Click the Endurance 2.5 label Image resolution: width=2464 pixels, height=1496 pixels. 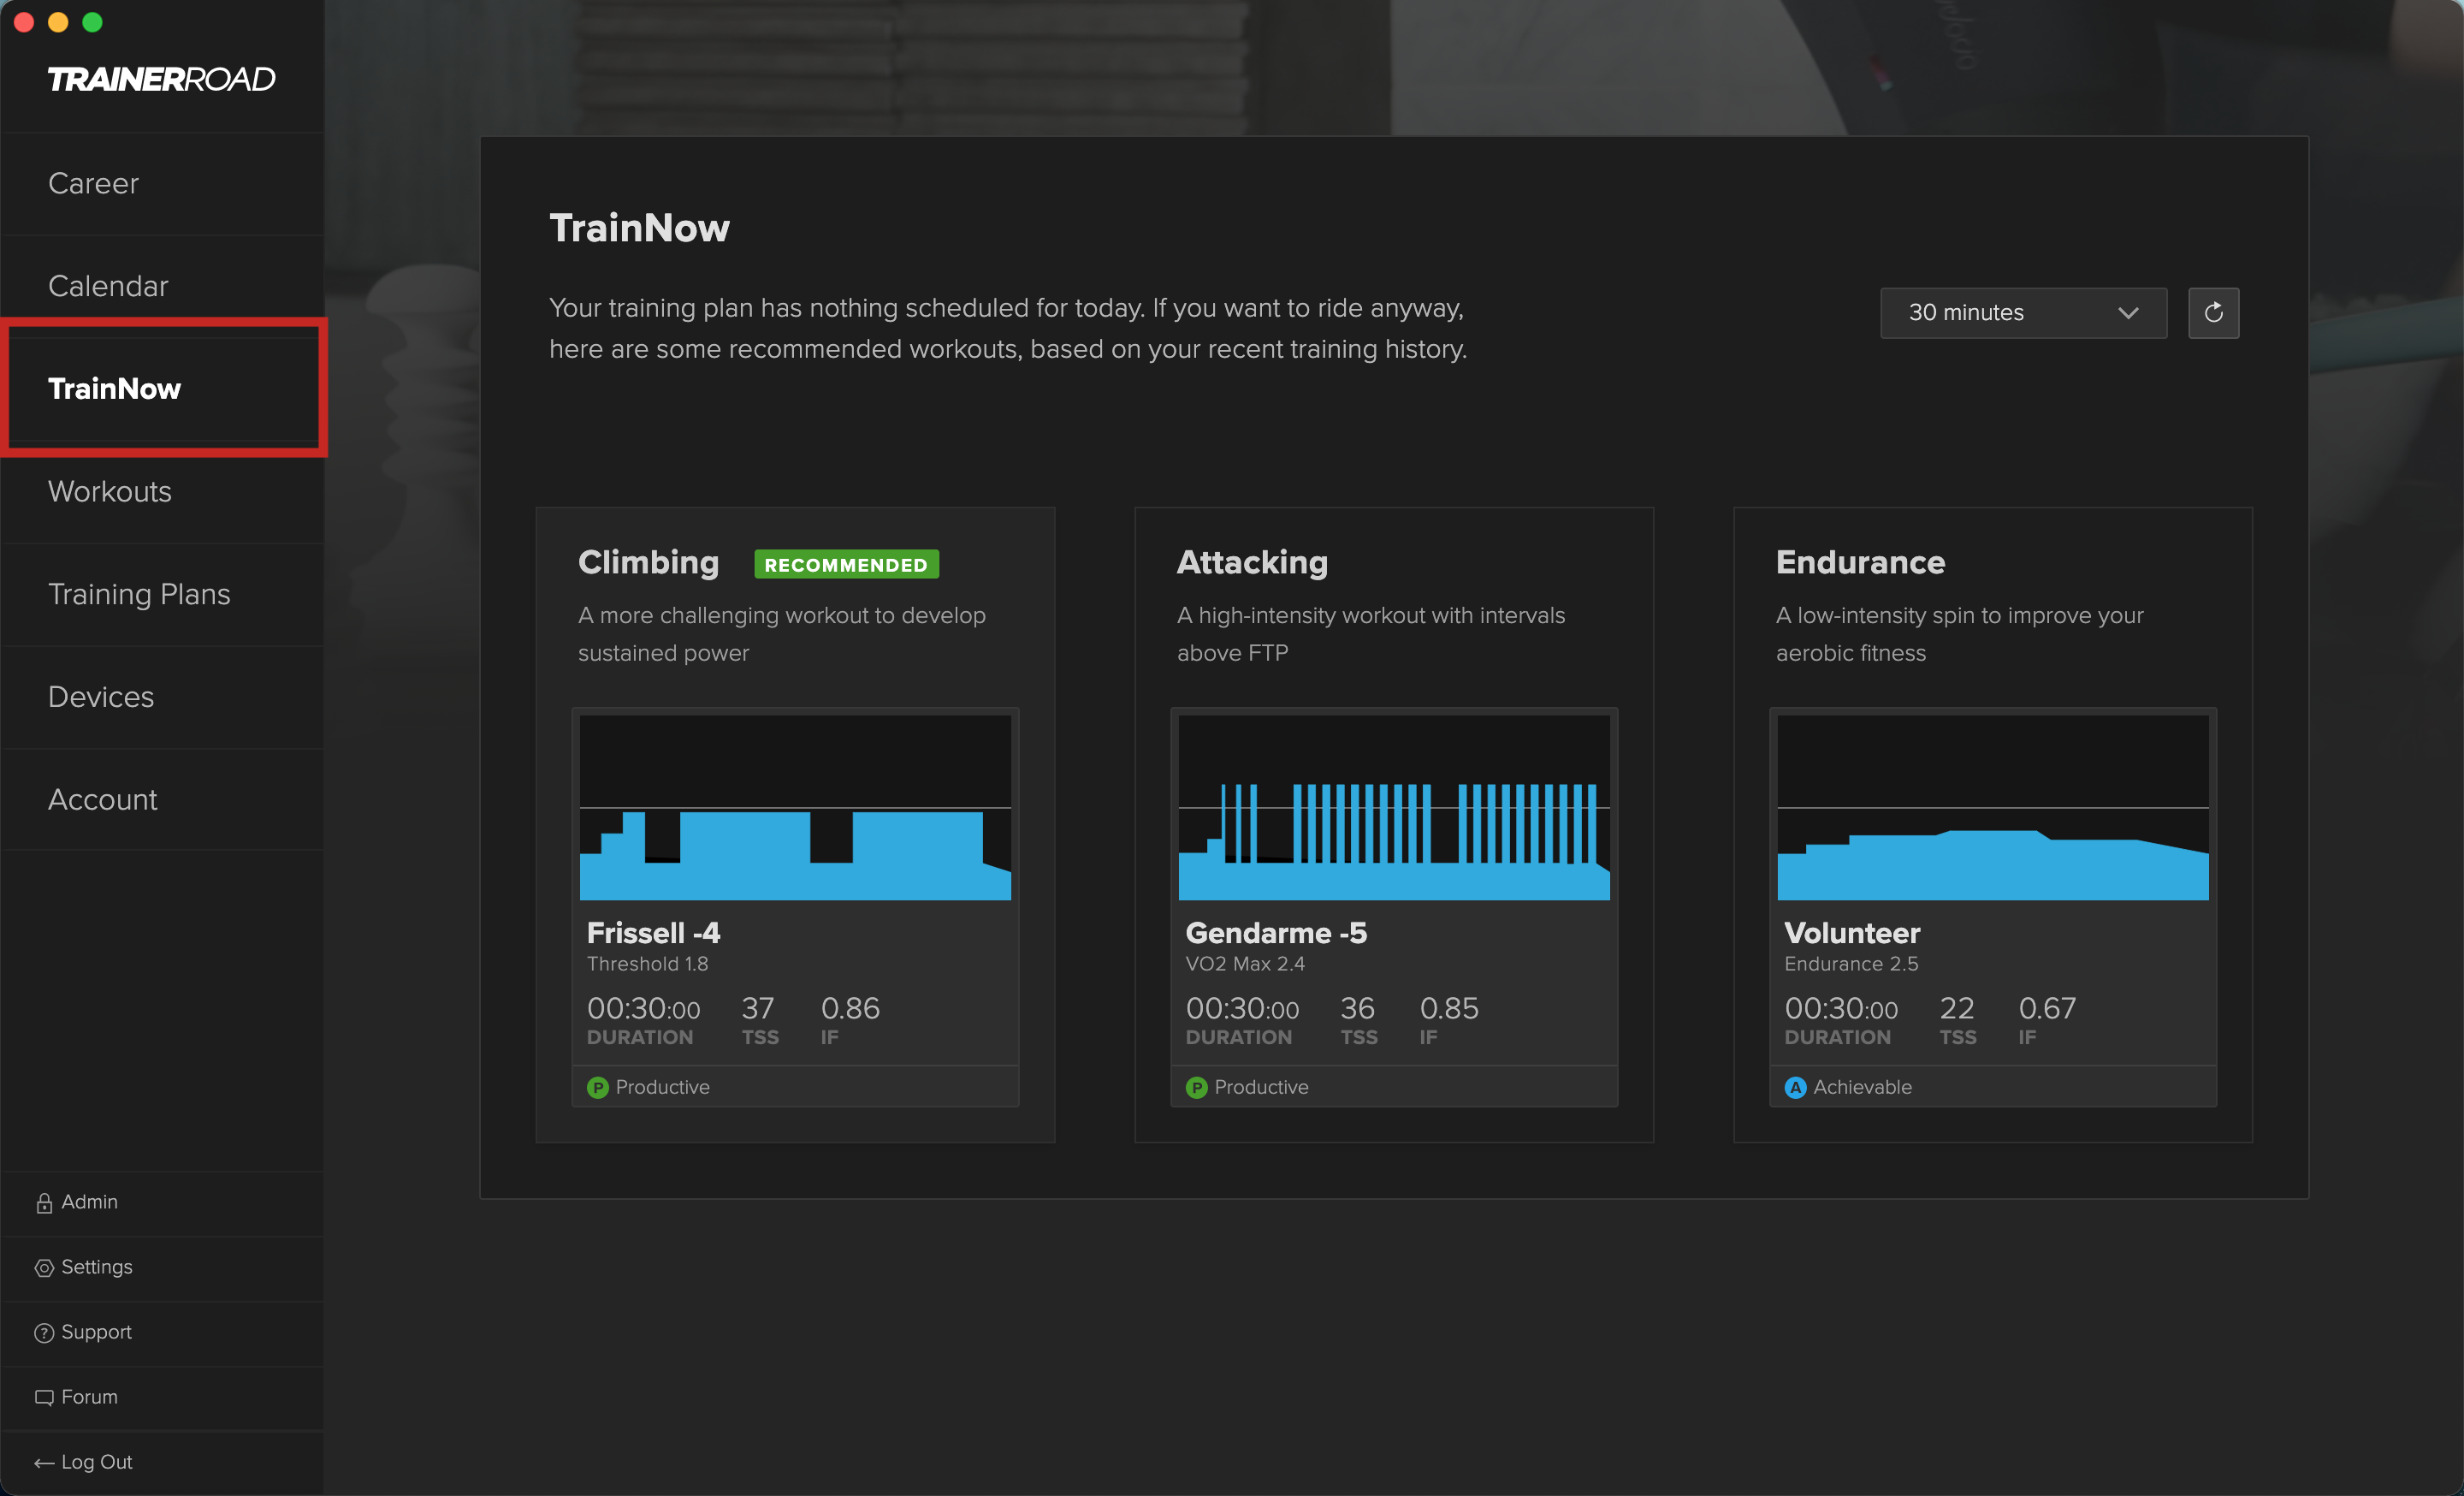pyautogui.click(x=1851, y=963)
